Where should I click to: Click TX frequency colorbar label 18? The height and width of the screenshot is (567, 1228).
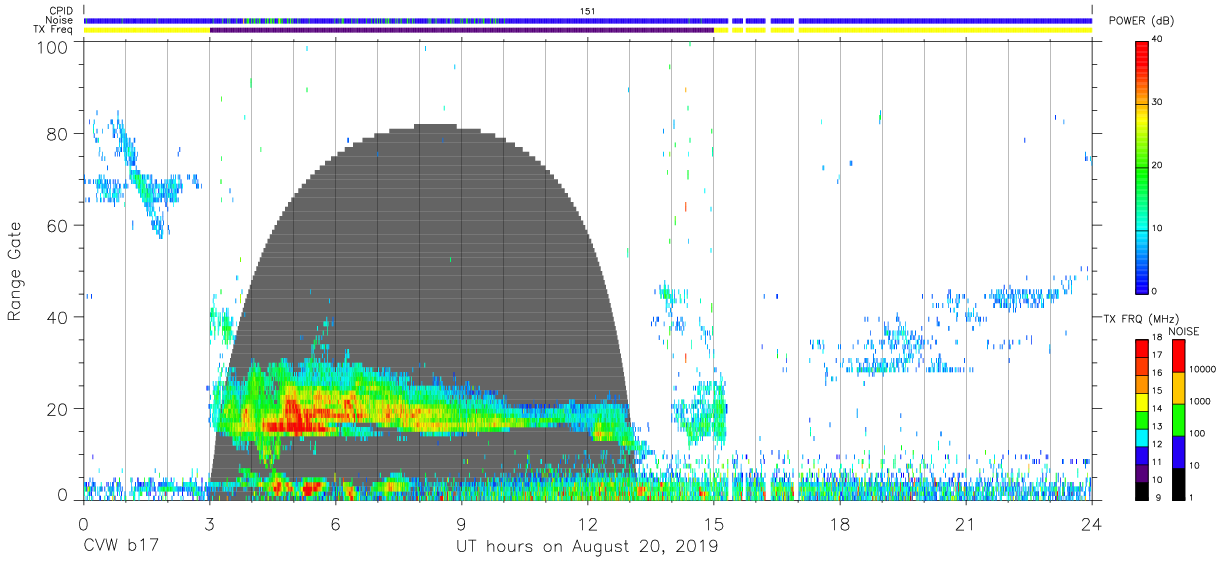tap(1158, 338)
